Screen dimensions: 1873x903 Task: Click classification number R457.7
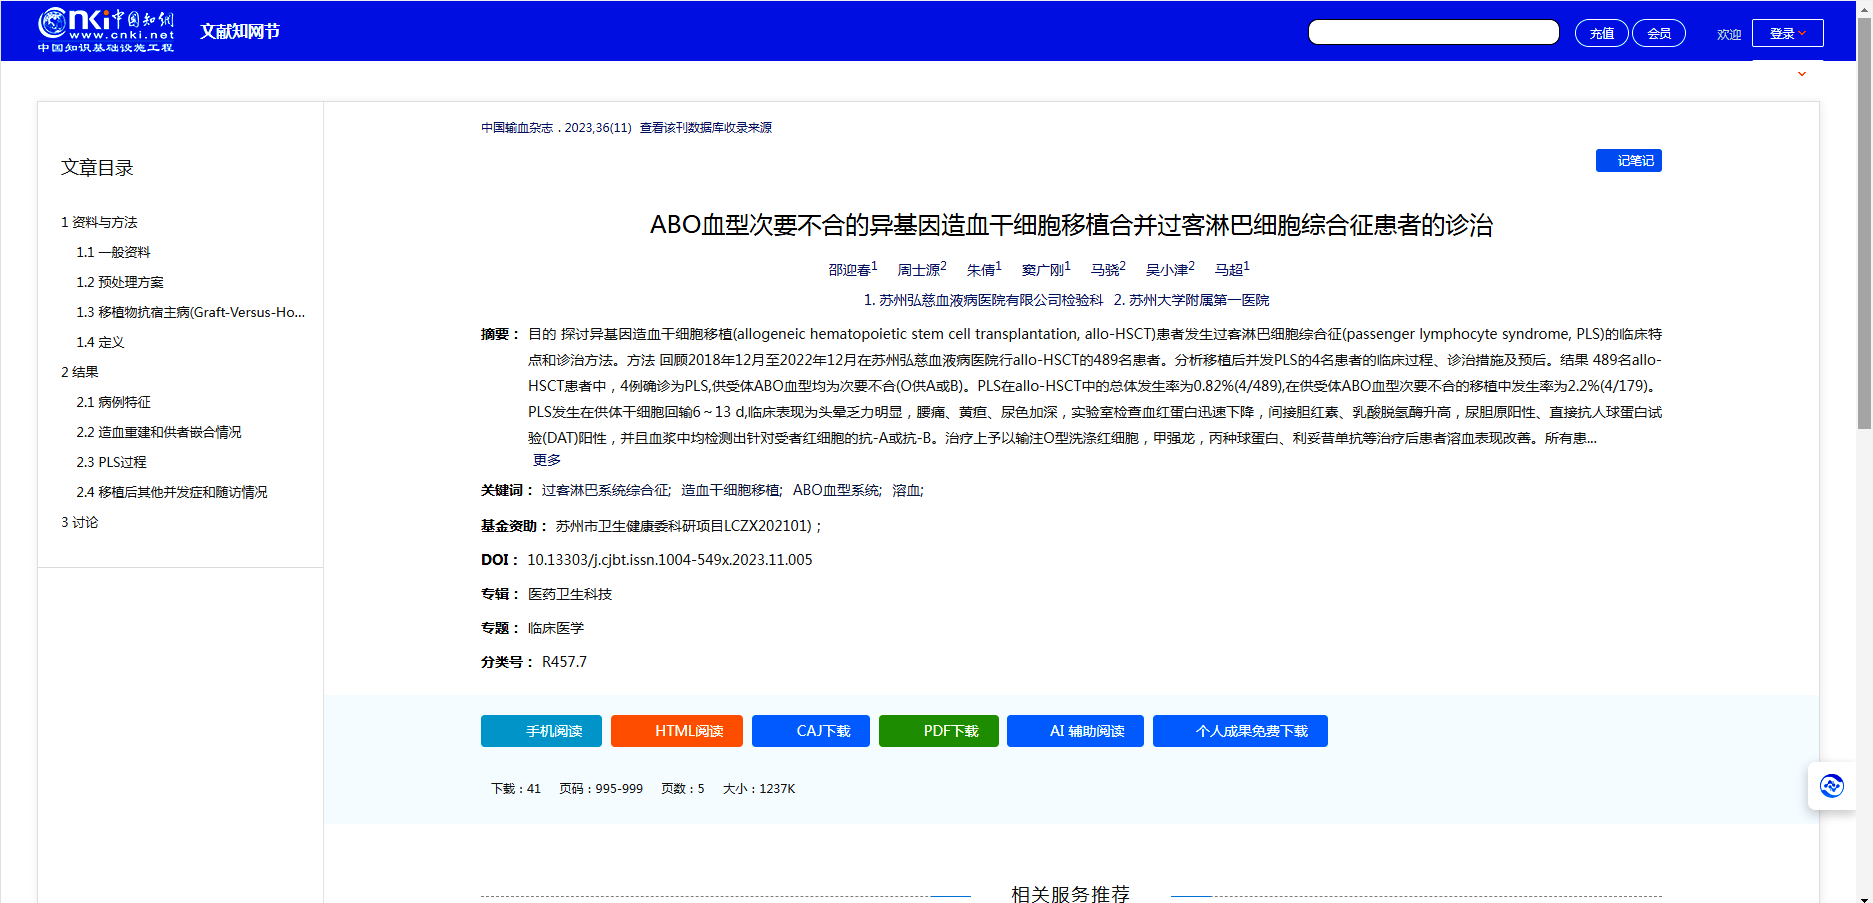[x=564, y=662]
